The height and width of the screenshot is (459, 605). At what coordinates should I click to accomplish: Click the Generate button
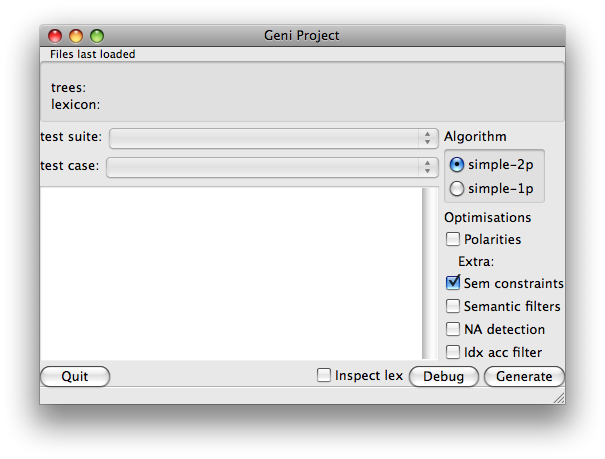(524, 376)
